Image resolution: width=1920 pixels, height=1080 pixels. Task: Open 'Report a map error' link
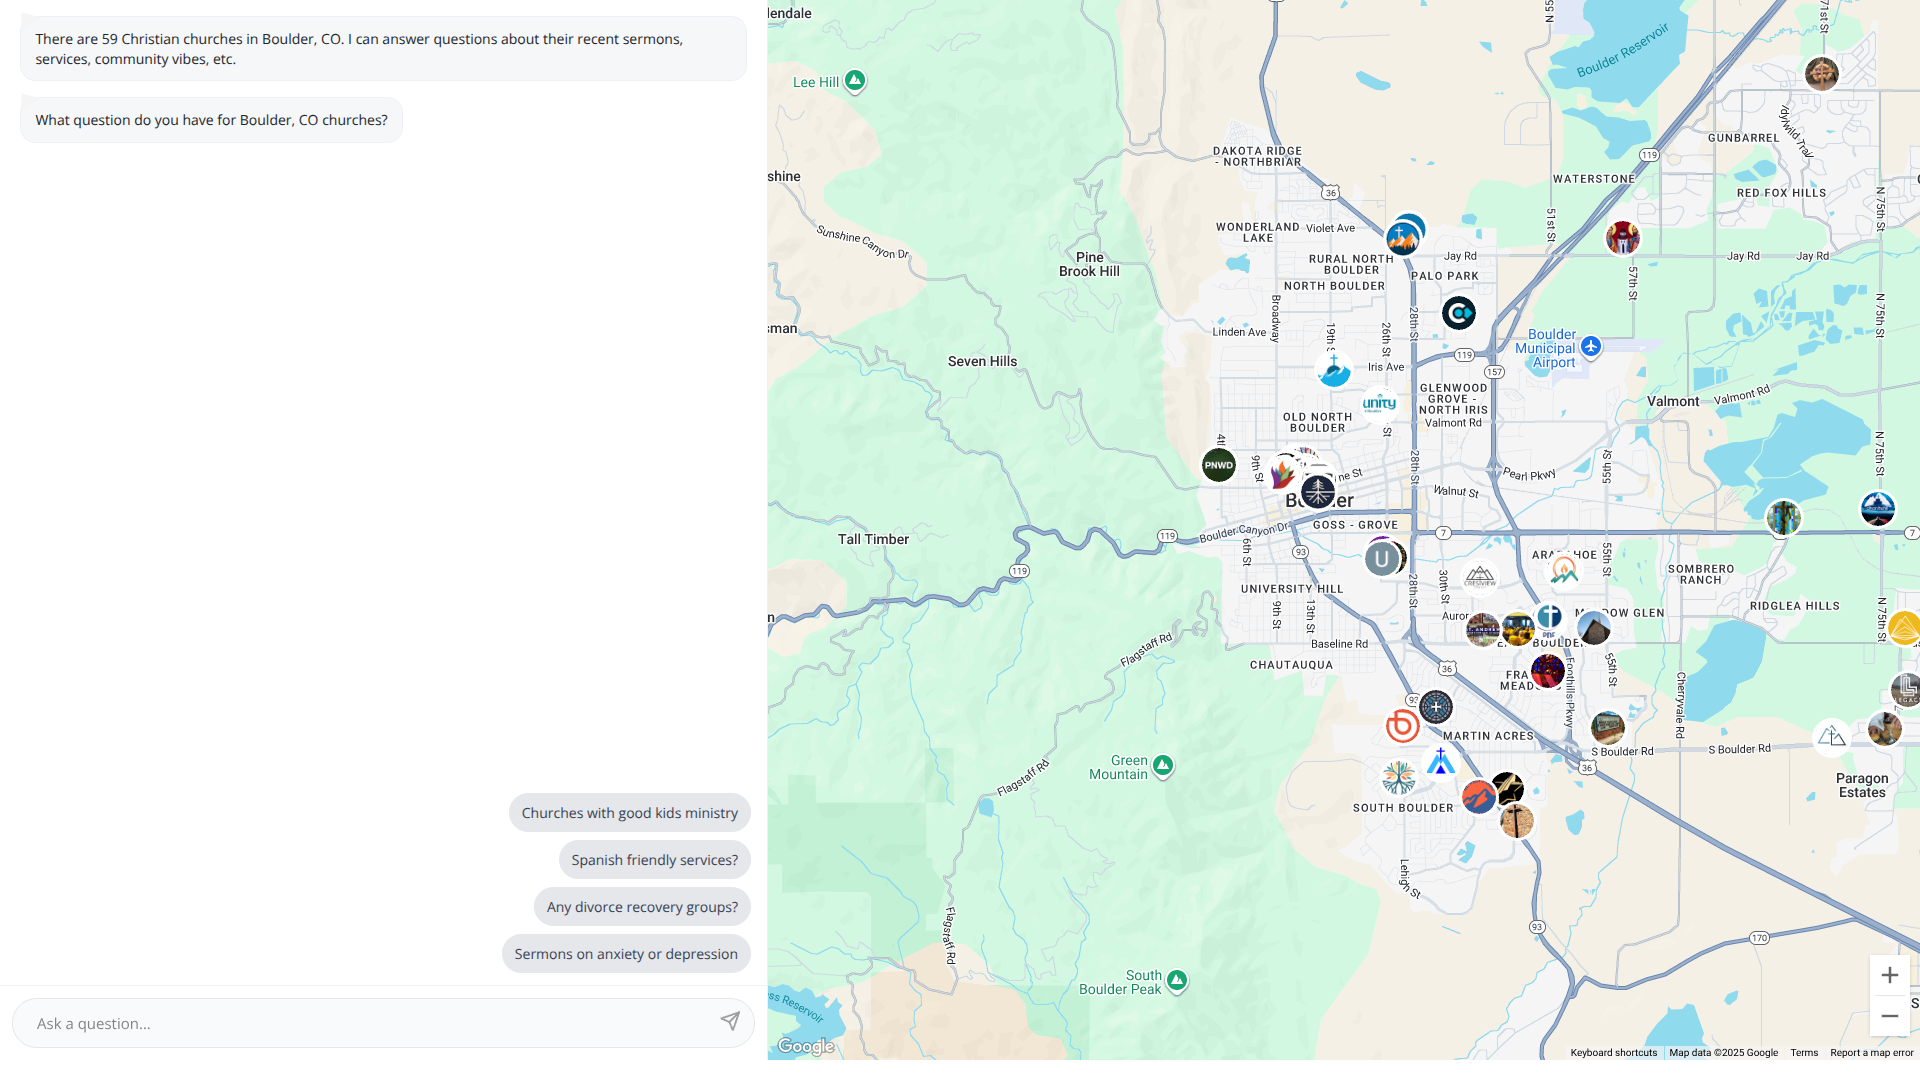pos(1871,1053)
